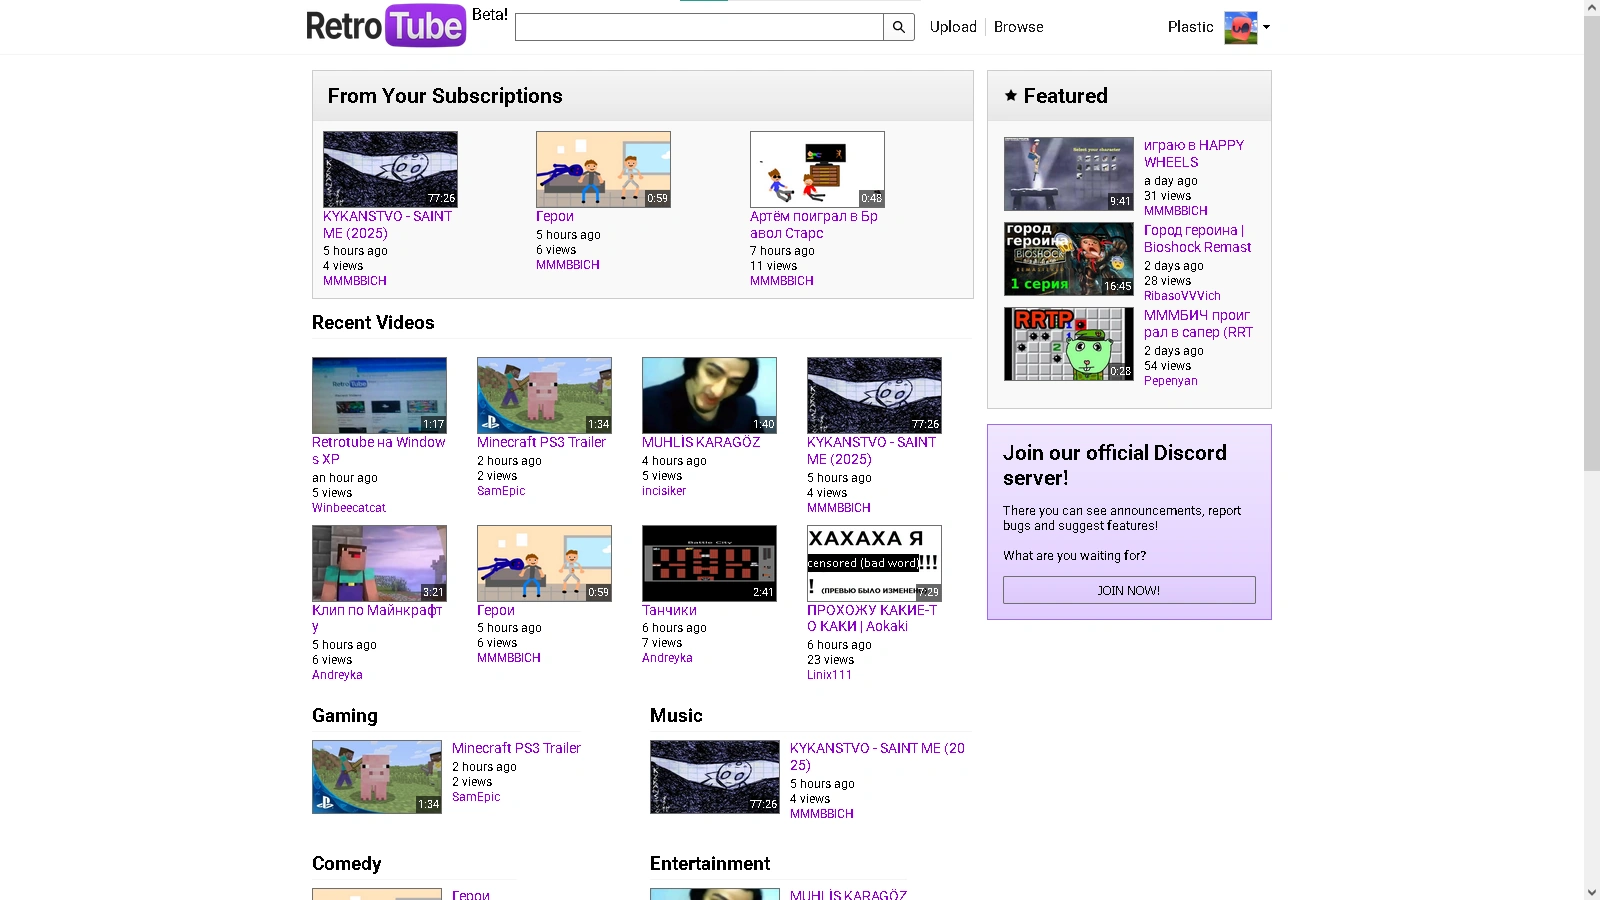Open KYKANSTVO thumbnail in Music section
This screenshot has width=1600, height=900.
point(715,777)
